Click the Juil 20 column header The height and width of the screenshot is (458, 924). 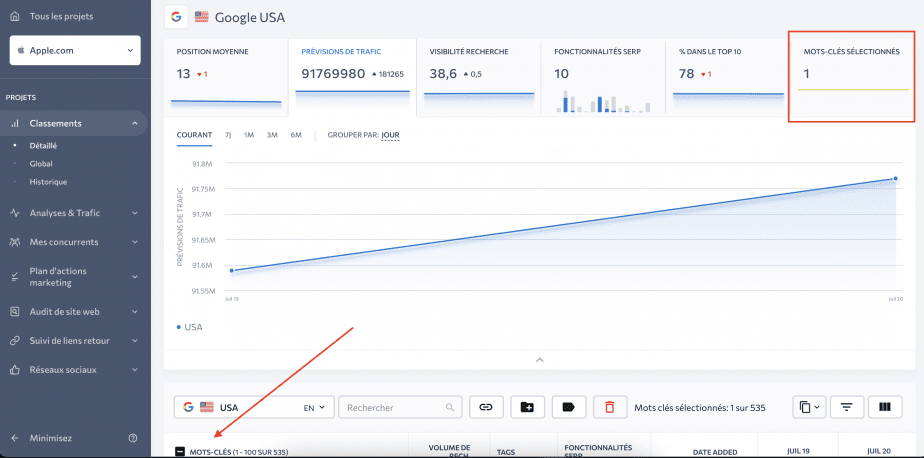point(879,450)
